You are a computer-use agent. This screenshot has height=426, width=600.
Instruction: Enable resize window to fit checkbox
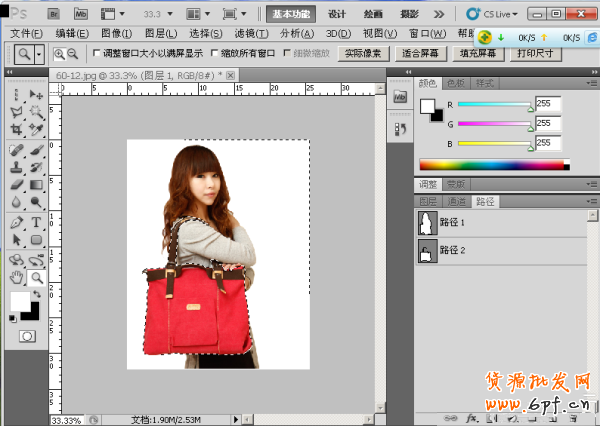[x=96, y=54]
